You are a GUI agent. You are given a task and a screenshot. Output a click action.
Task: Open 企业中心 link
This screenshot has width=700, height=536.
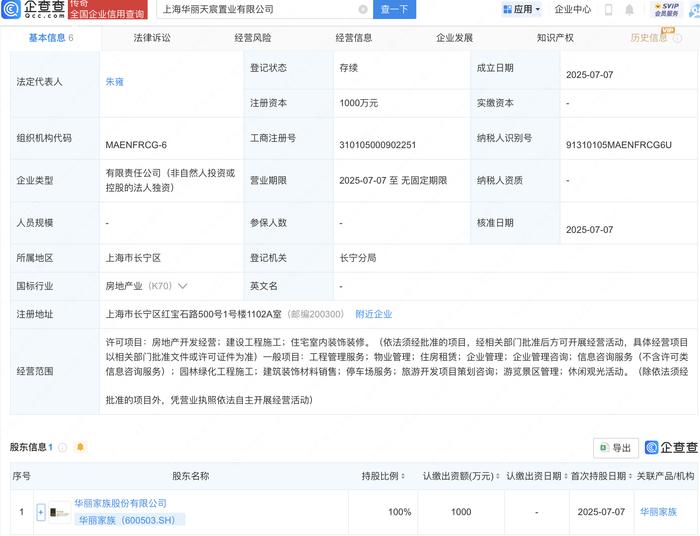pos(572,9)
